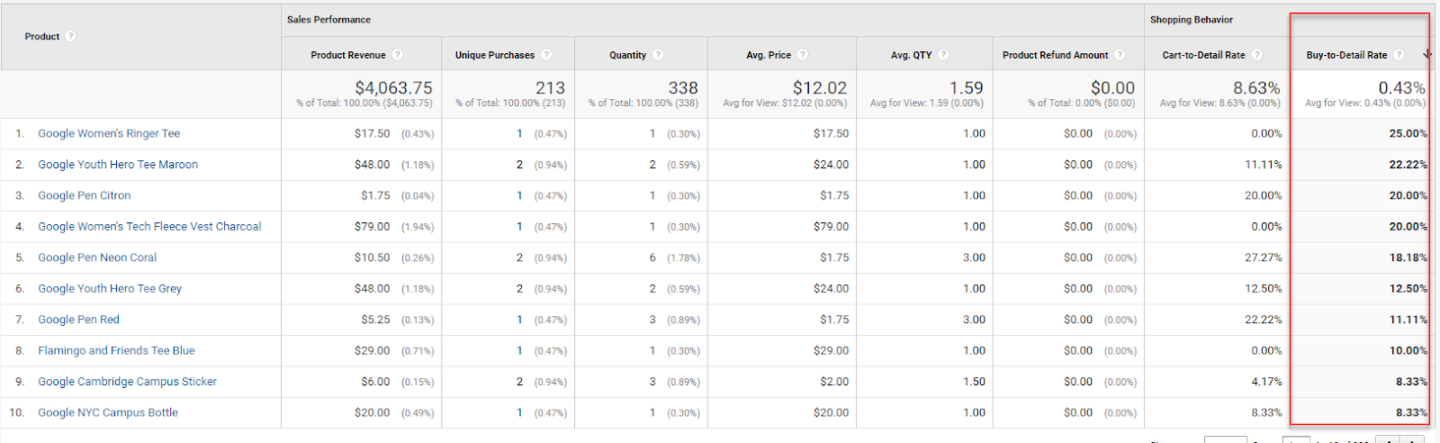Select Google Pen Citron product link
Image resolution: width=1440 pixels, height=443 pixels.
(84, 196)
